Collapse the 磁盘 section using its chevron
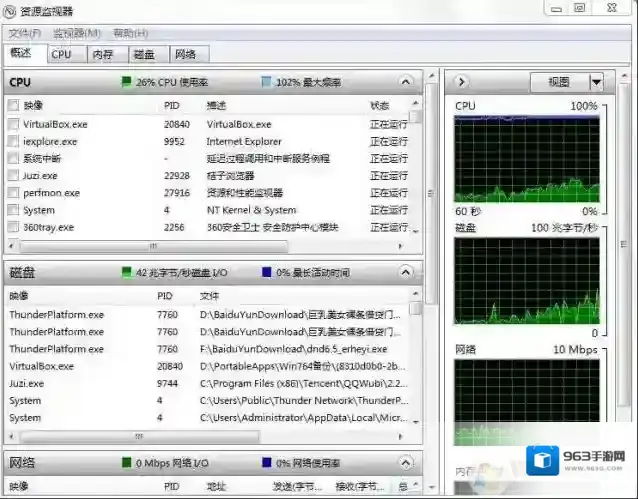Viewport: 638px width, 499px height. point(405,272)
